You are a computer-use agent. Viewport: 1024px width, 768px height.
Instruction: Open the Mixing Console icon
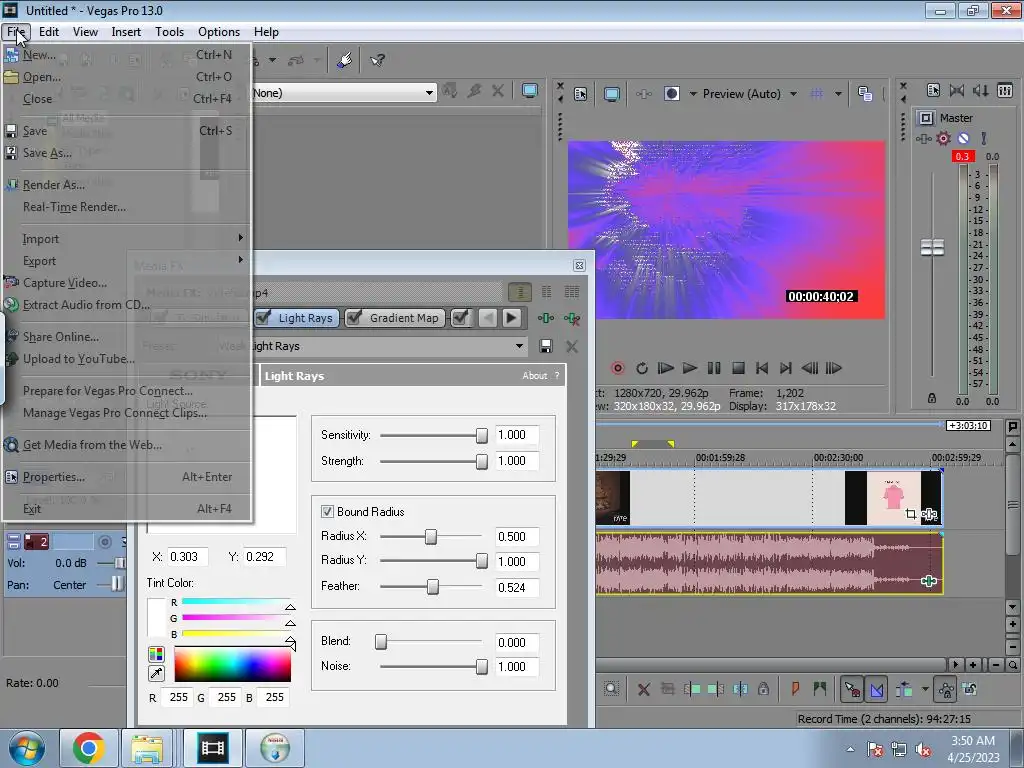pos(1005,90)
